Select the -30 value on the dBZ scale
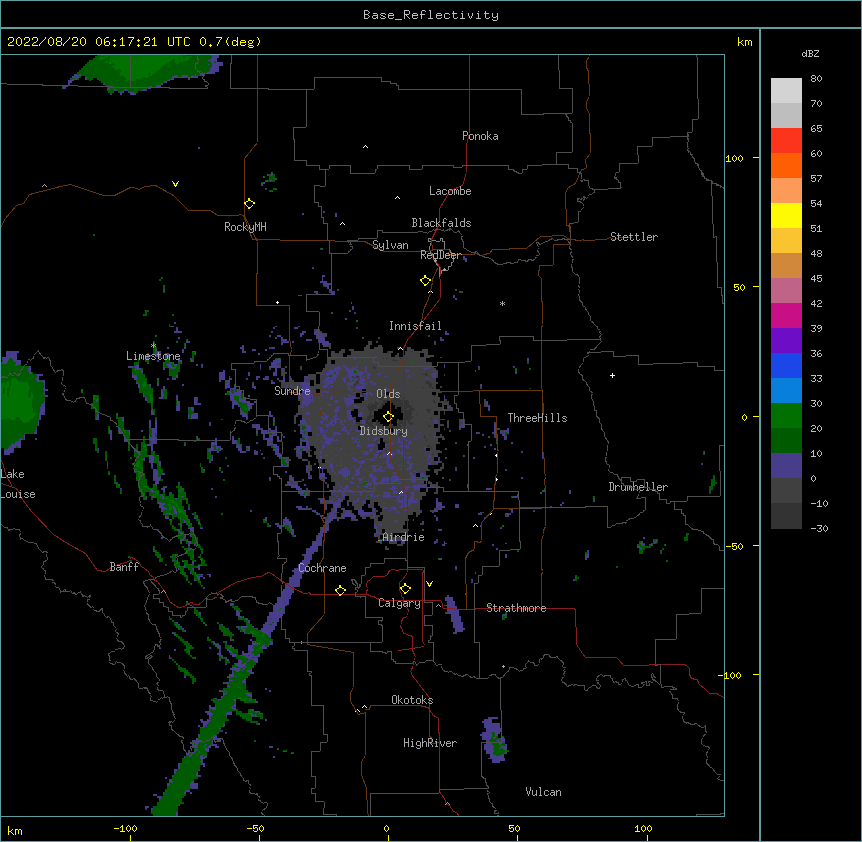 point(819,528)
